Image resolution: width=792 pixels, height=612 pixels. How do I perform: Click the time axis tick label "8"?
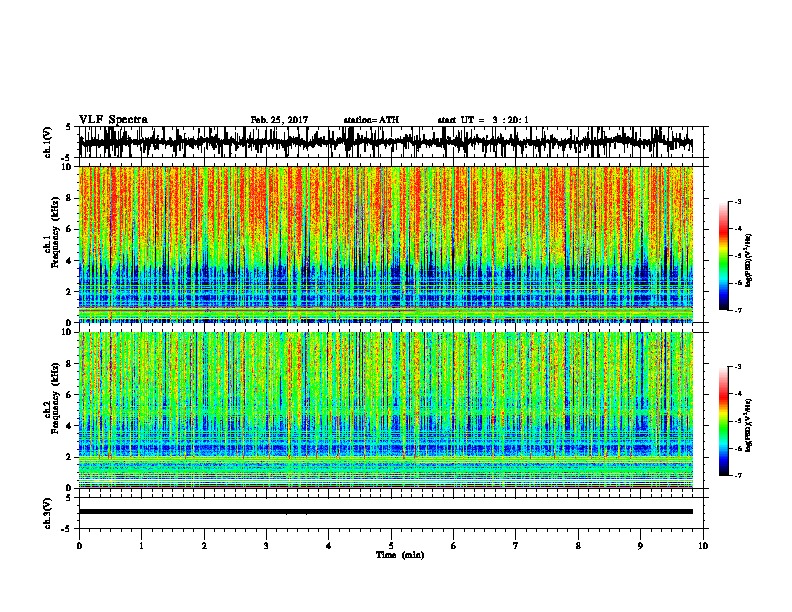pyautogui.click(x=578, y=546)
